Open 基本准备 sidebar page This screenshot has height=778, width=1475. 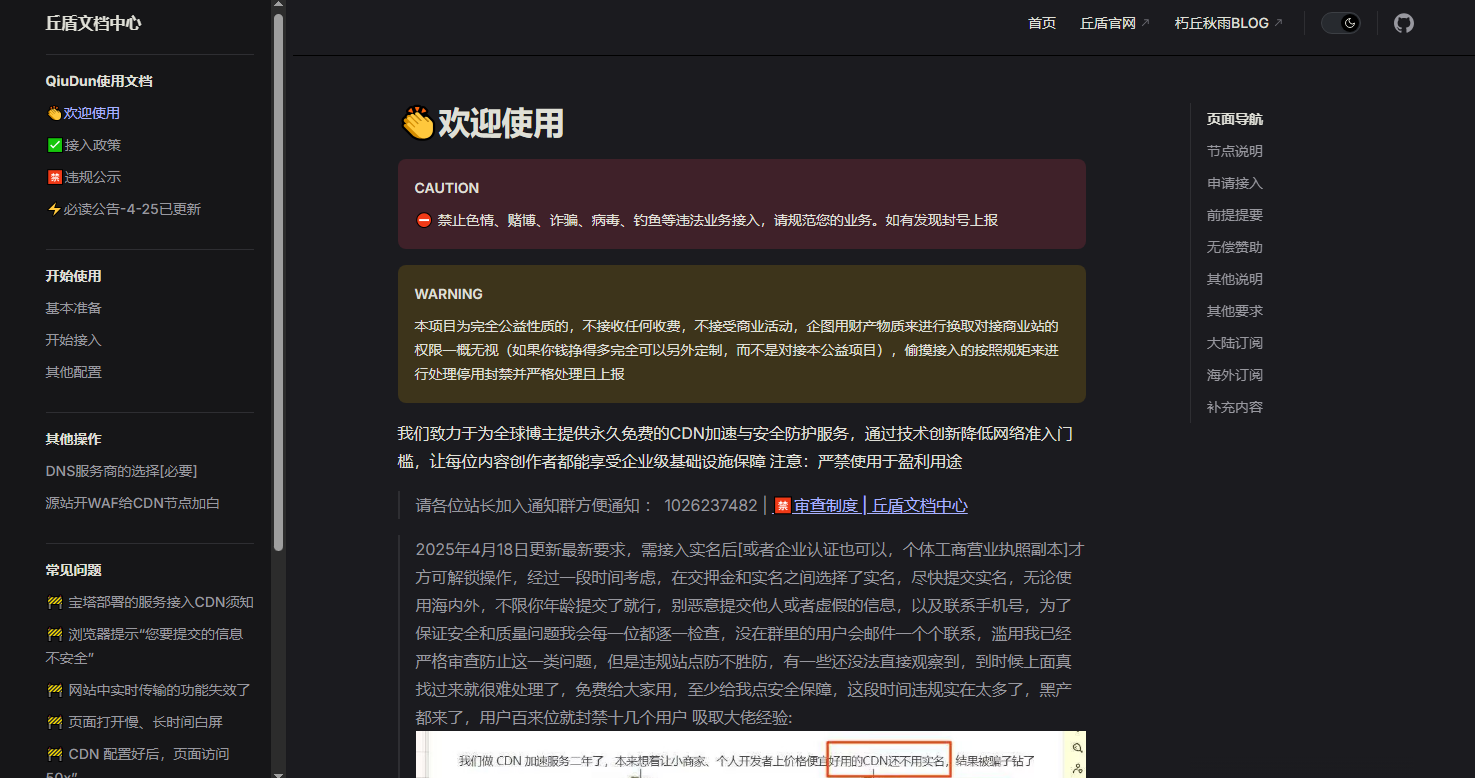(x=73, y=308)
